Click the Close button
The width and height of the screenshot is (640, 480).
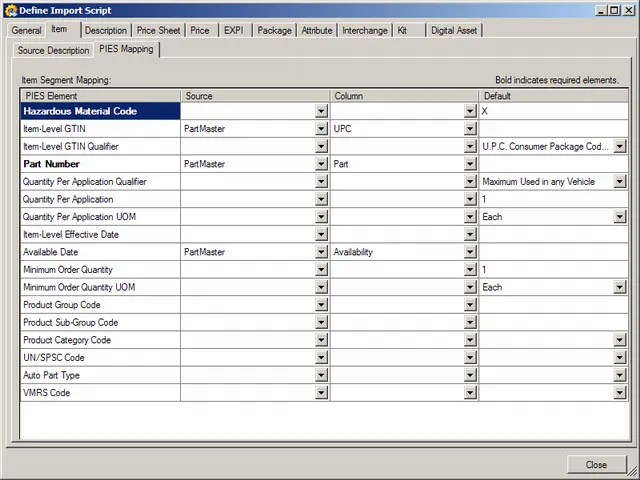coord(596,465)
